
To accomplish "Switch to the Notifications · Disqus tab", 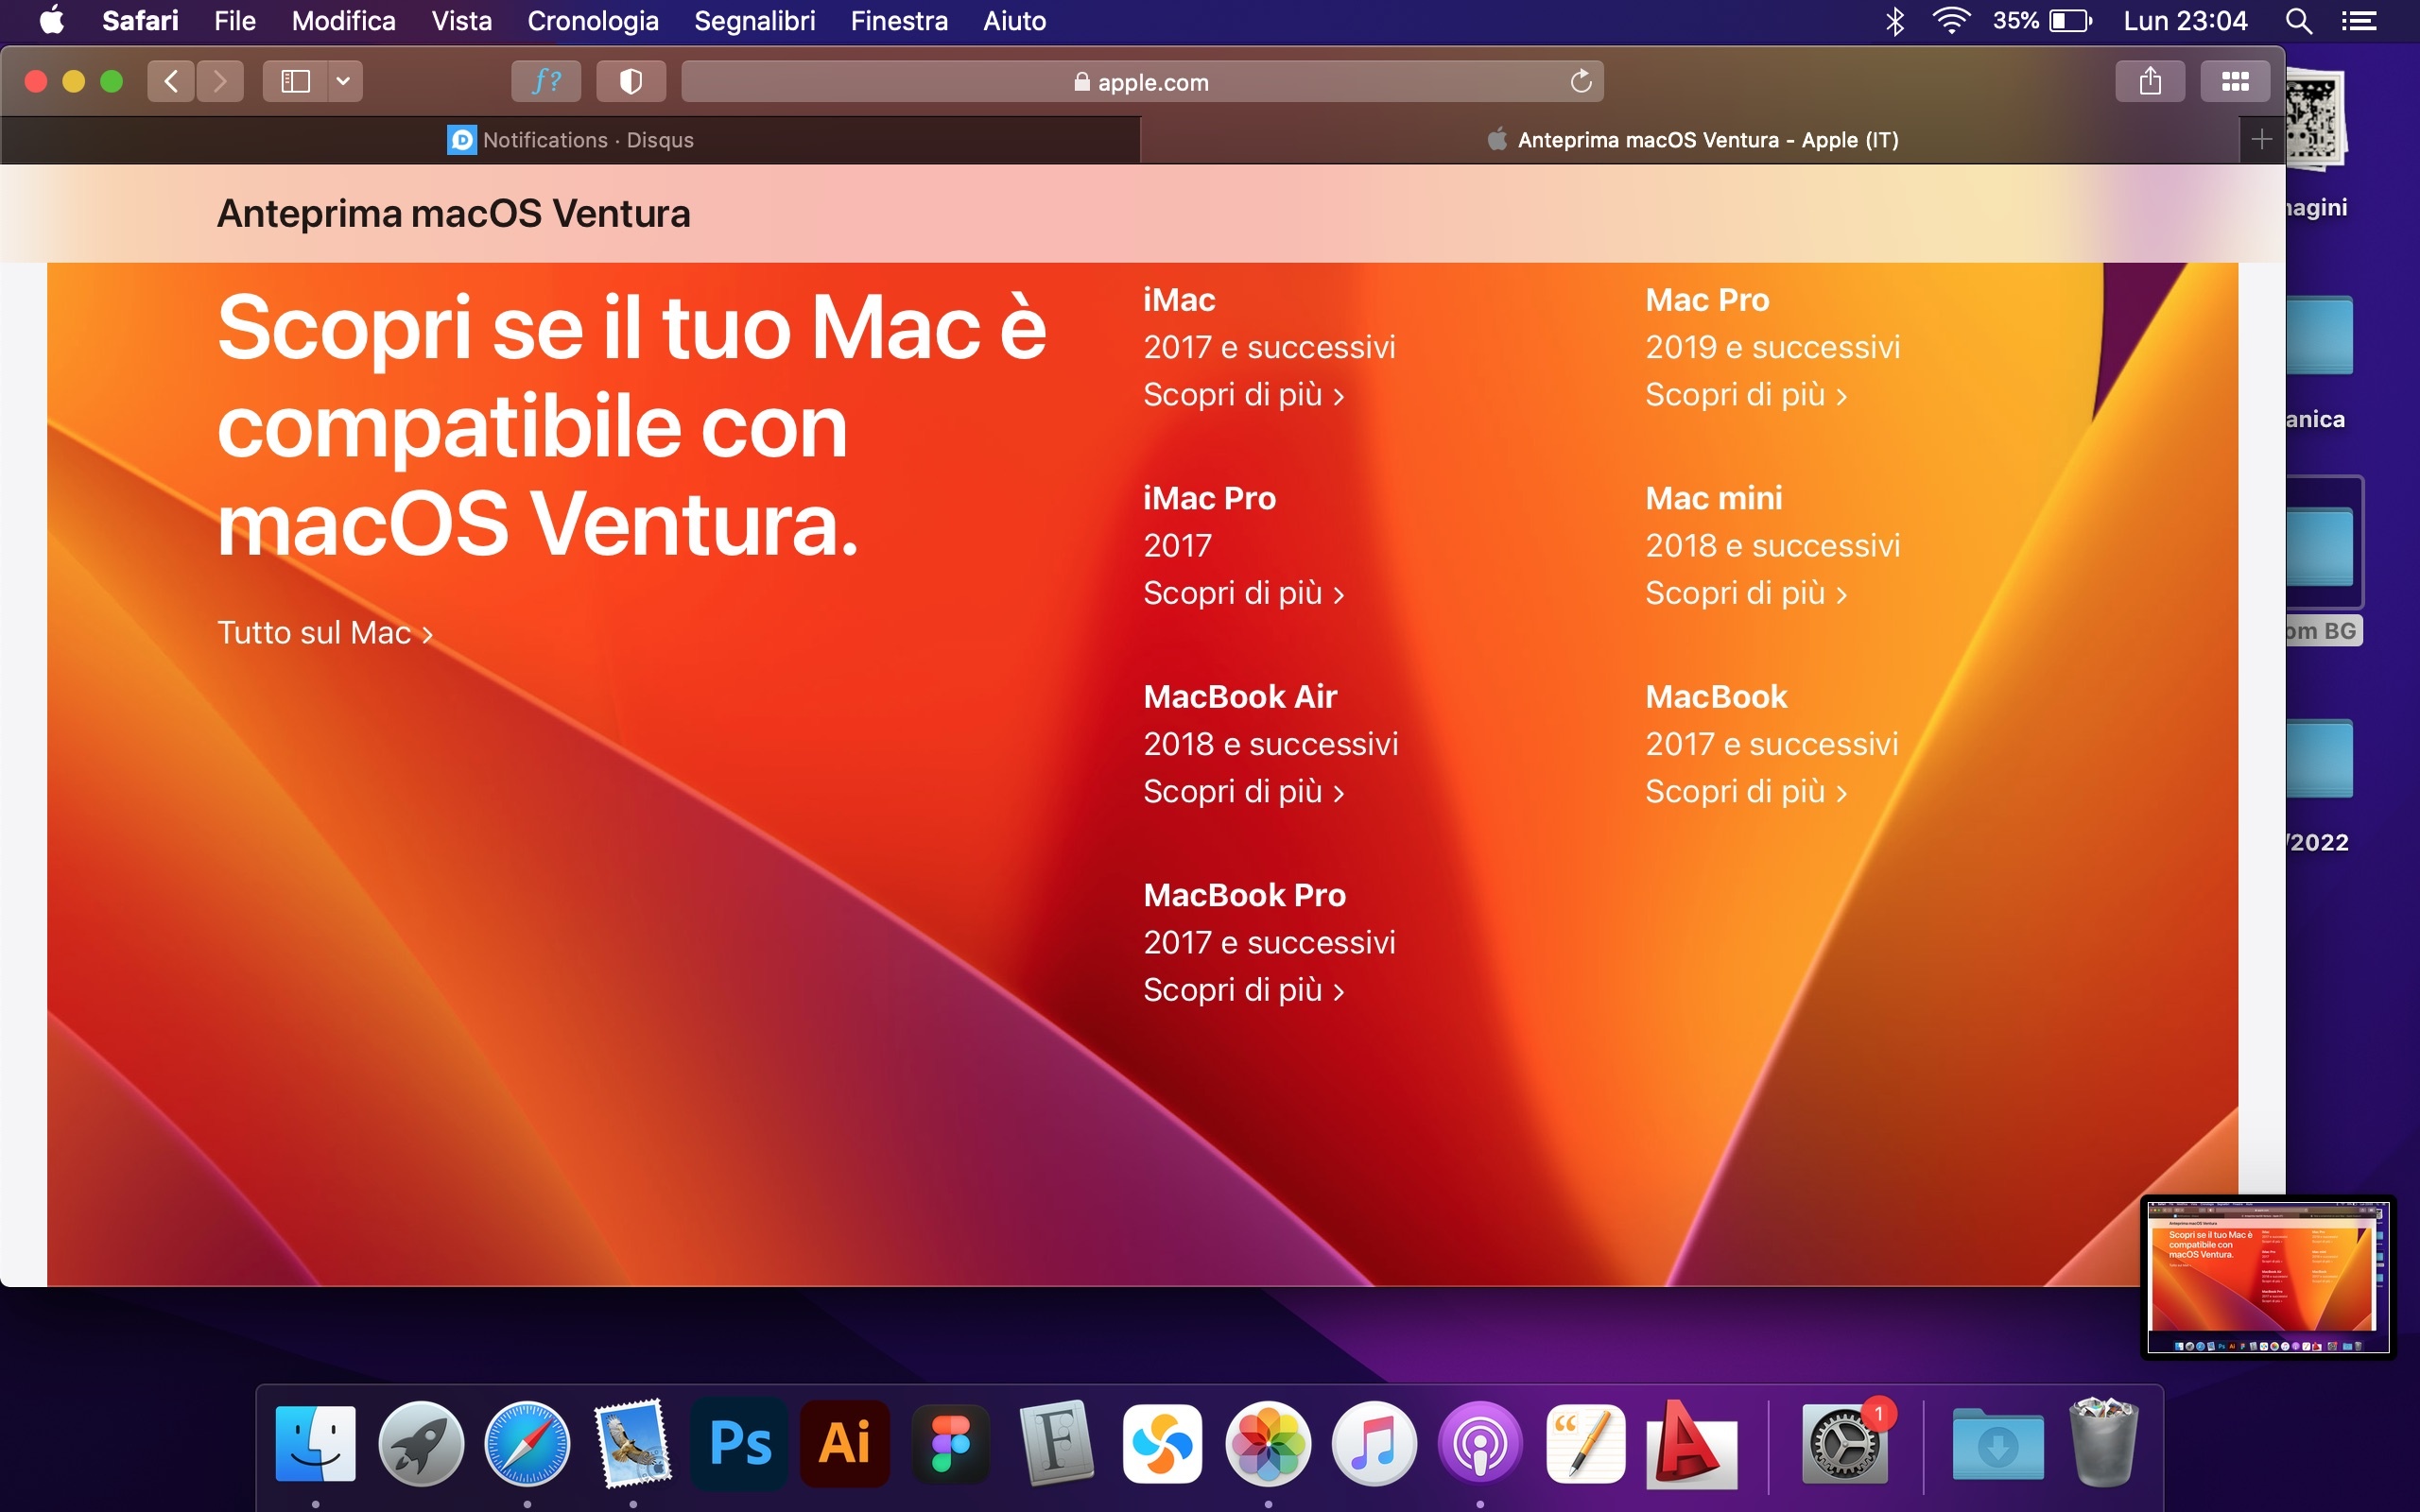I will (570, 140).
